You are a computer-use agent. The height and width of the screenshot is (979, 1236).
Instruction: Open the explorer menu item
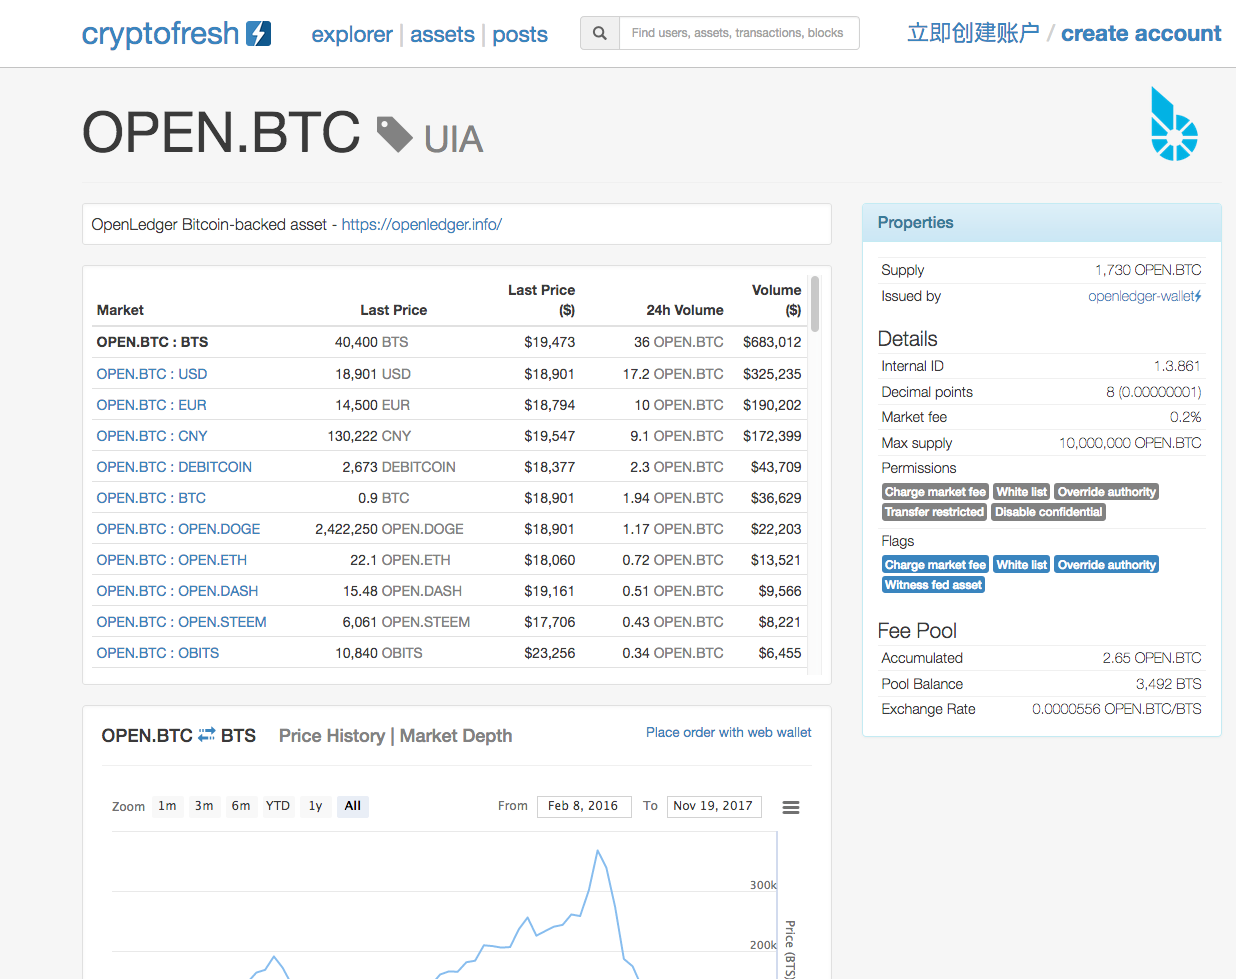tap(352, 34)
